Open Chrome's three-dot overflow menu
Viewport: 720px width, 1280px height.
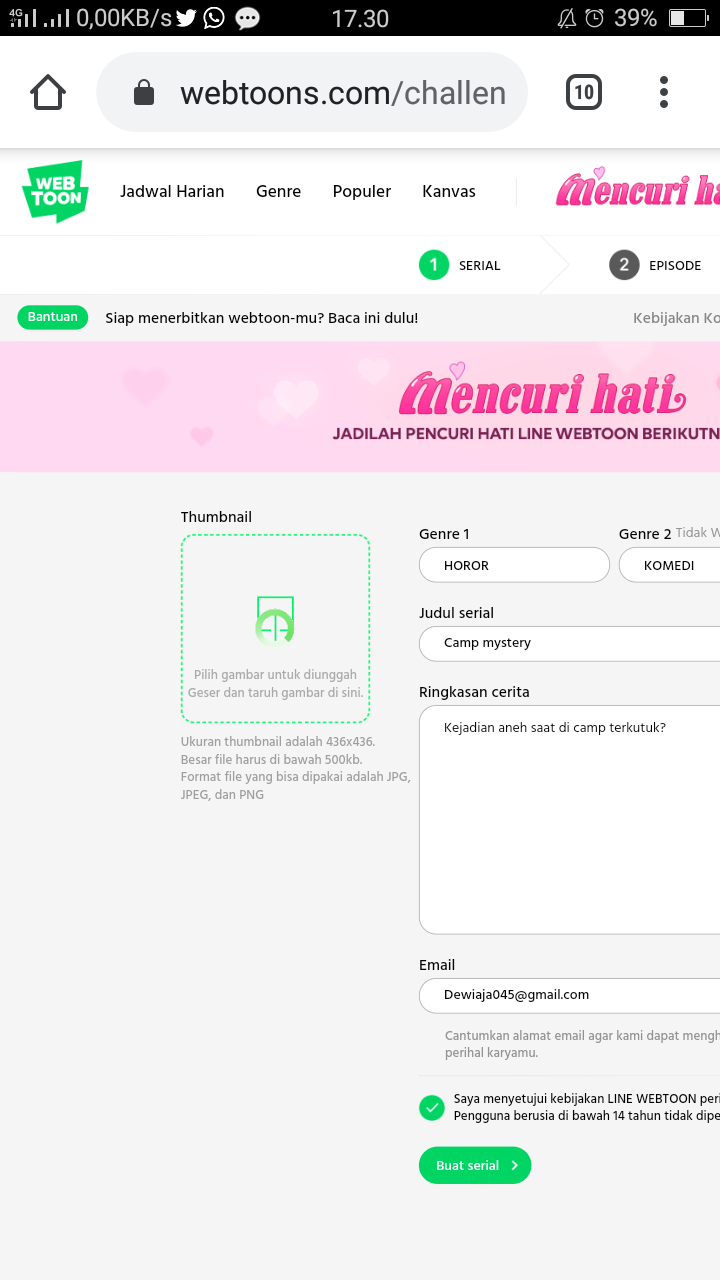click(x=663, y=93)
